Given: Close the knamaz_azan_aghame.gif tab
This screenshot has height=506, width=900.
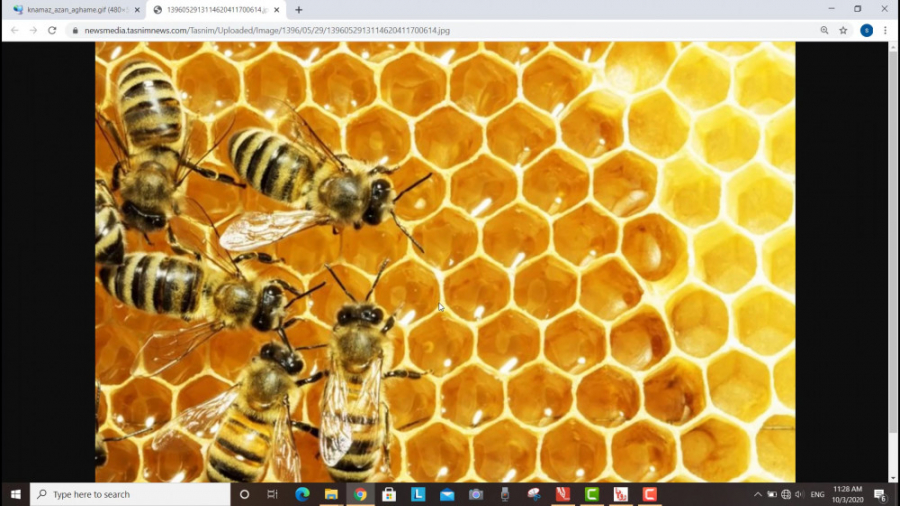Looking at the screenshot, I should point(137,10).
